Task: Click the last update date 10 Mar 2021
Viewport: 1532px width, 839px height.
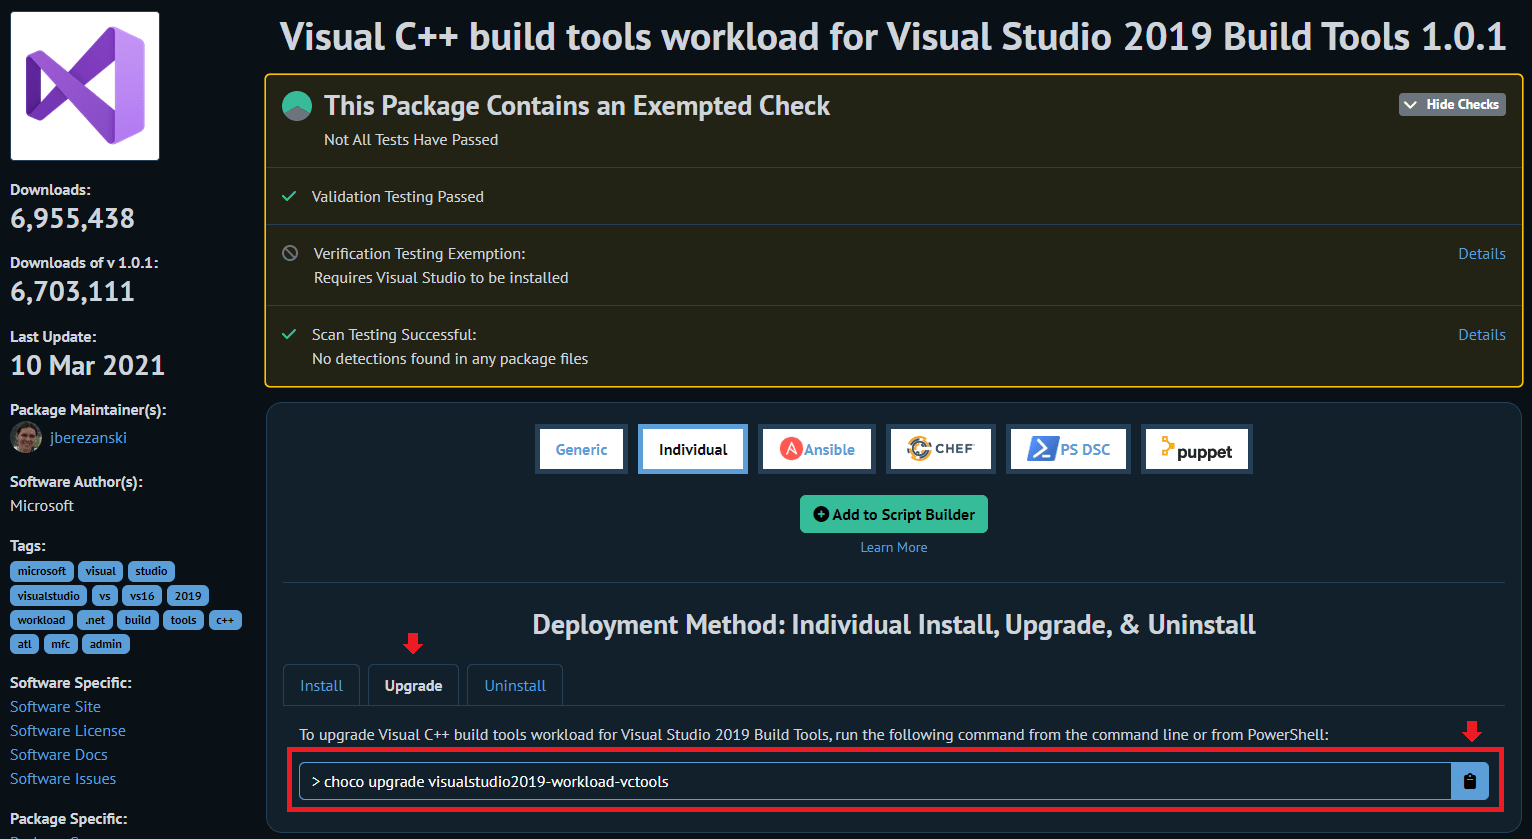Action: point(87,365)
